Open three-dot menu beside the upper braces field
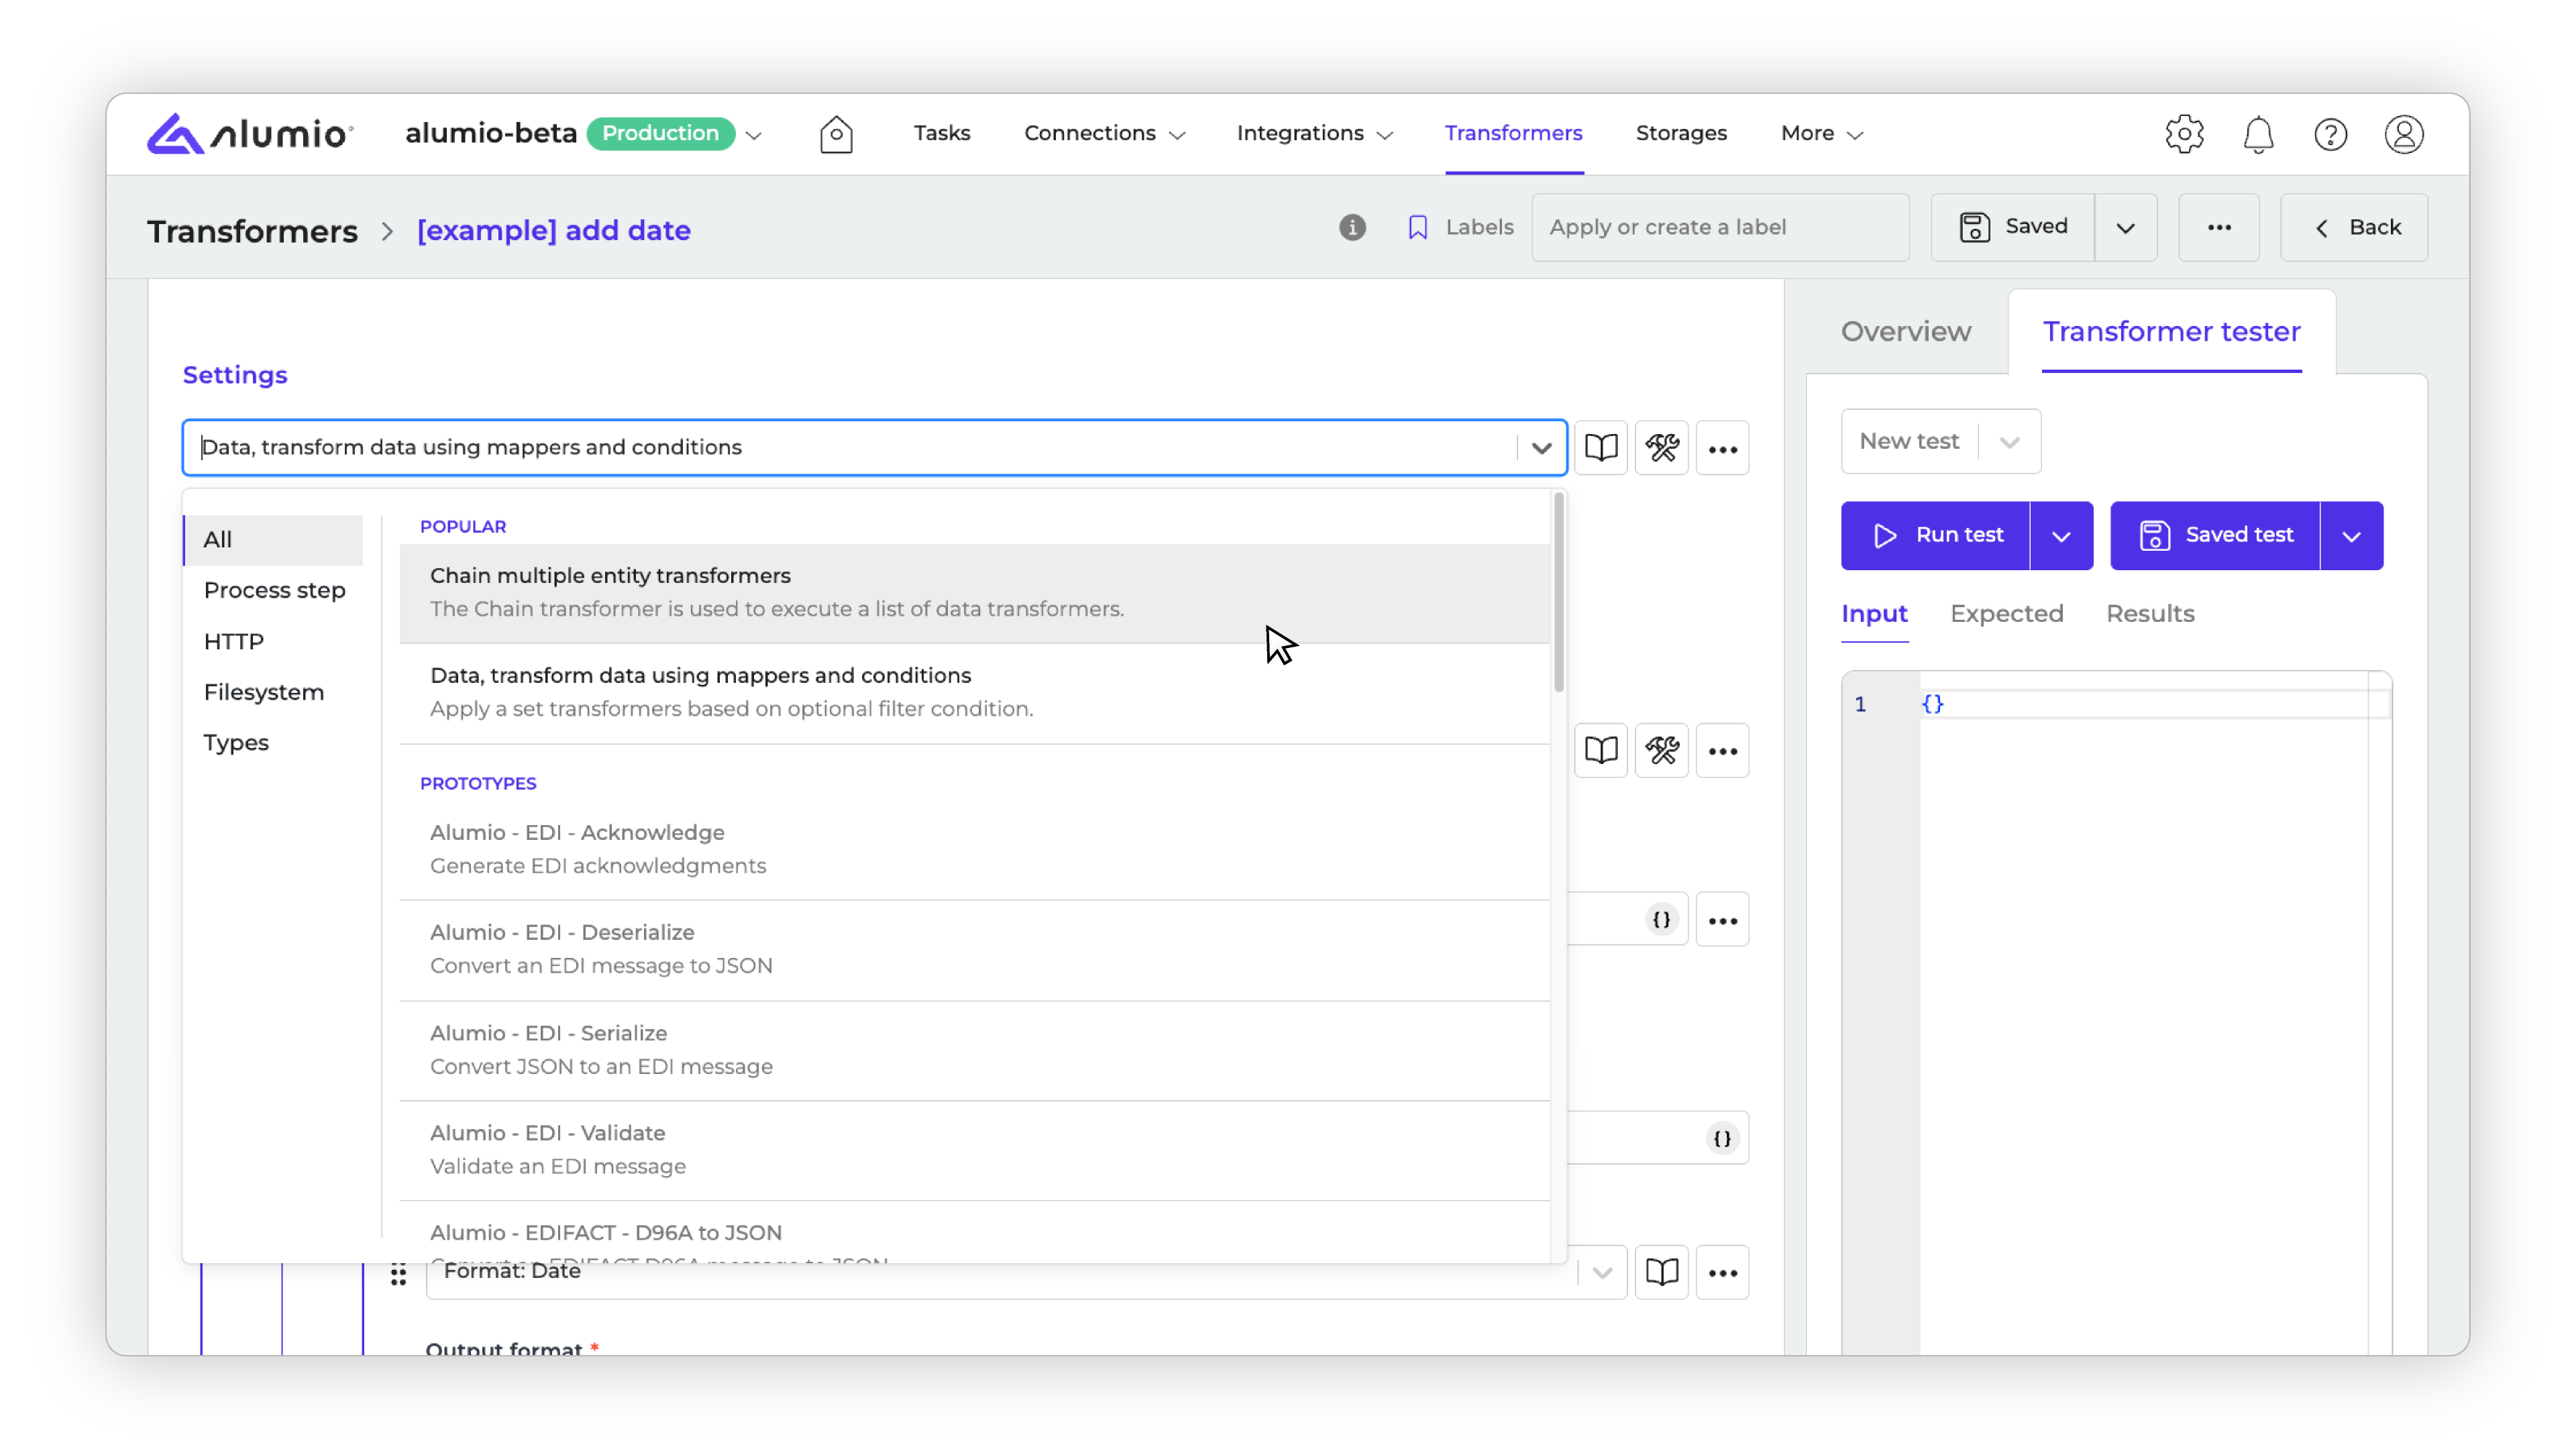 1722,919
